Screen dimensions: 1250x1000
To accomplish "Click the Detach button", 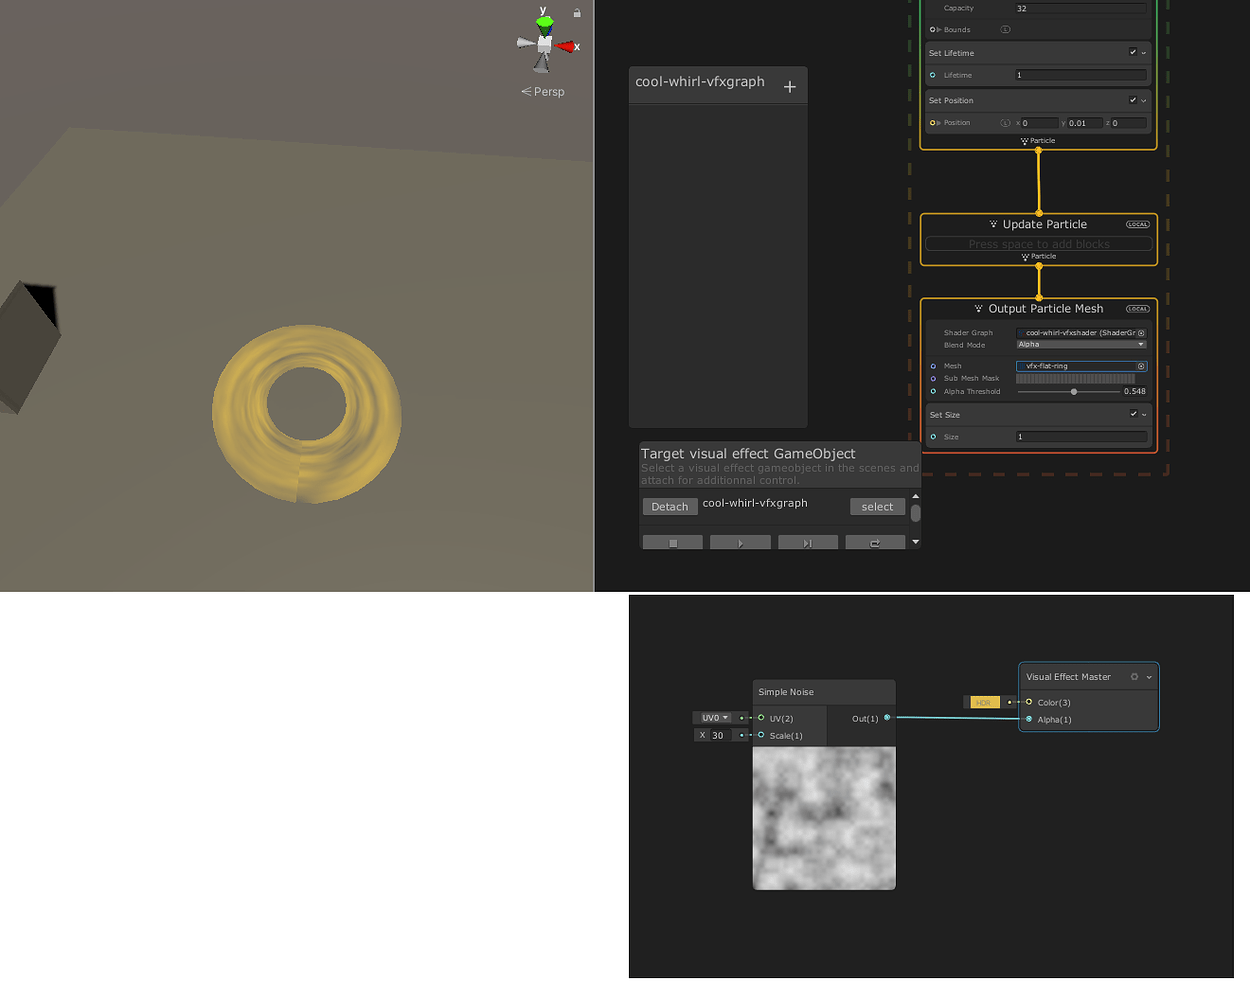I will click(x=670, y=507).
